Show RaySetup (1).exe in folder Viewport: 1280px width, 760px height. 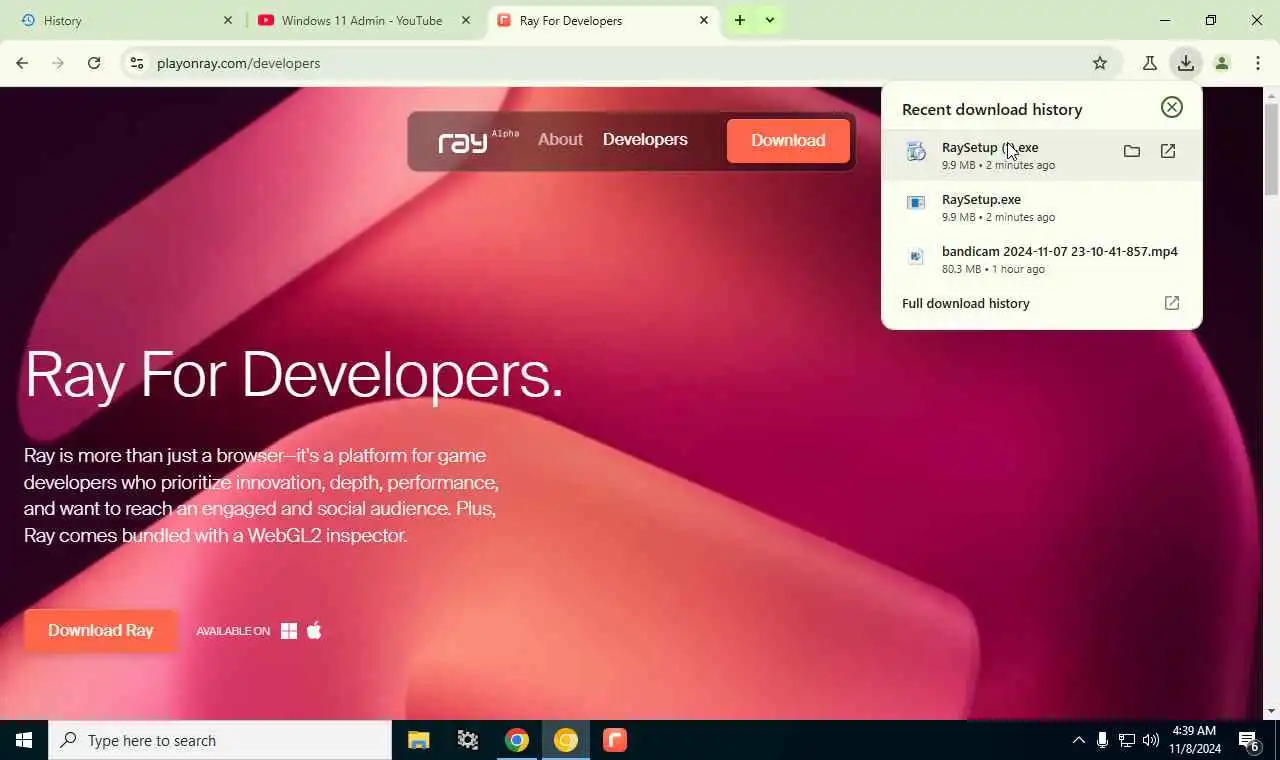click(x=1132, y=151)
